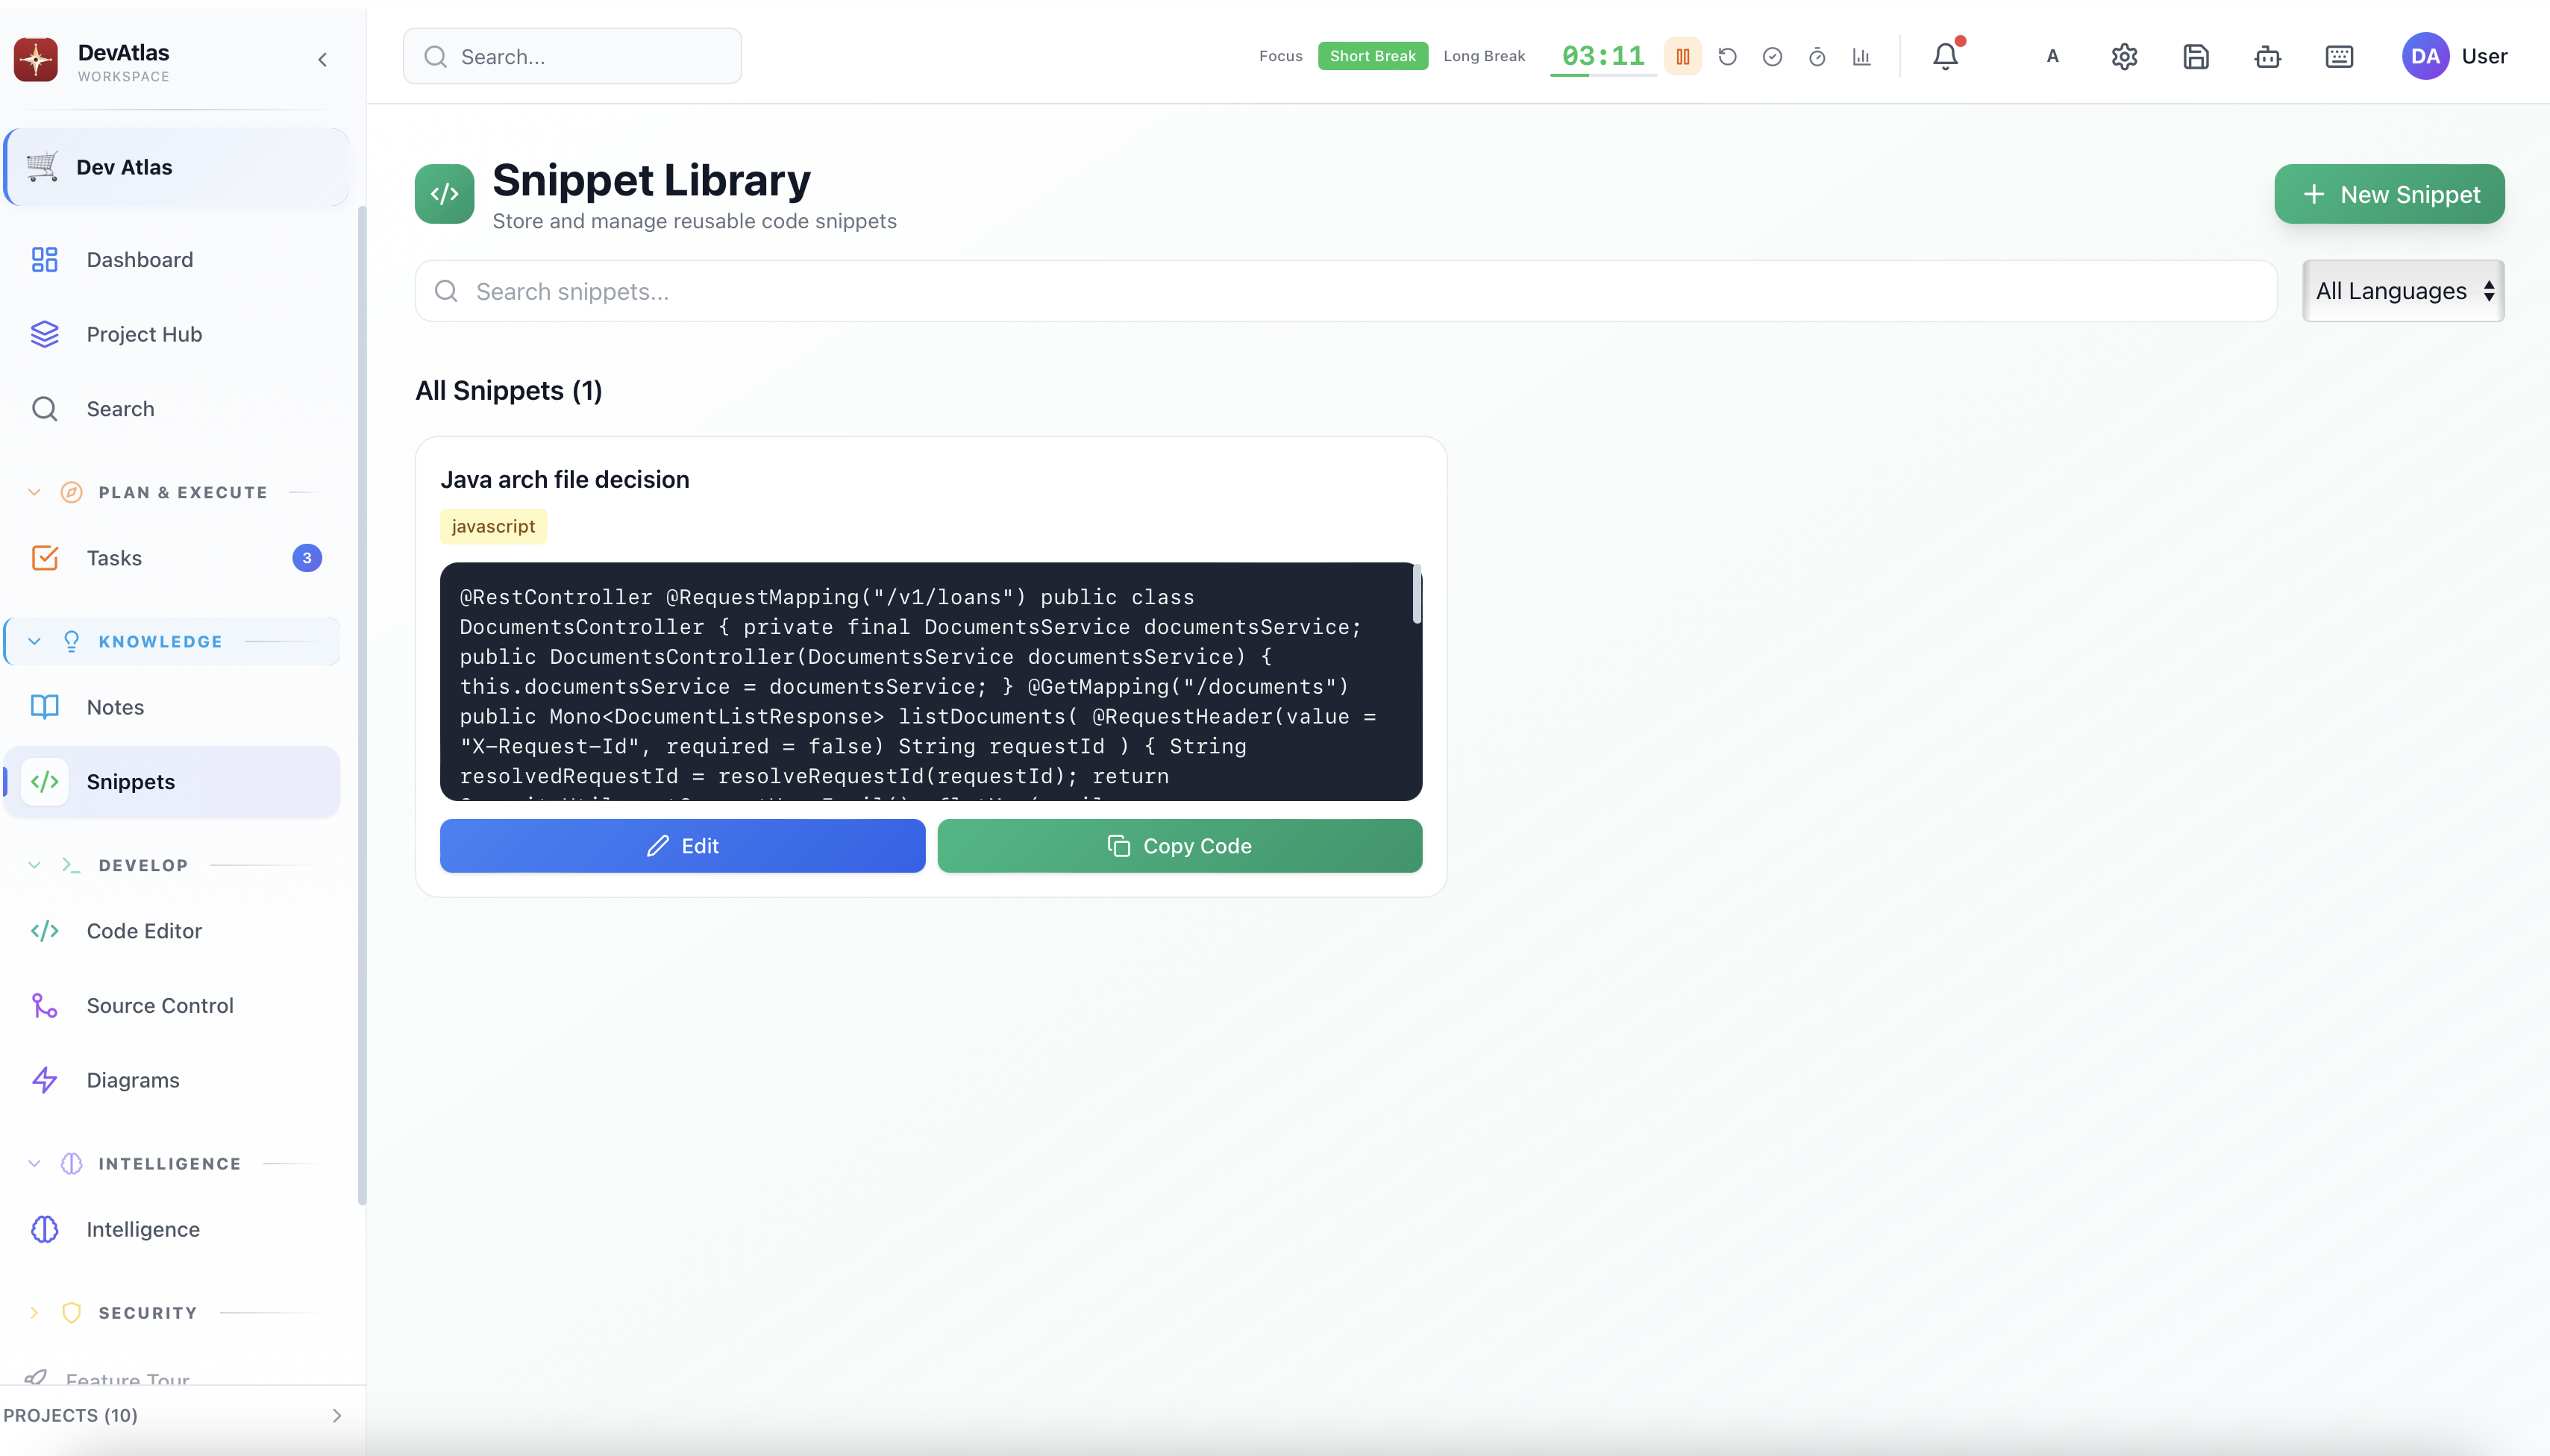Open Notes under Knowledge
Viewport: 2550px width, 1456px height.
pos(116,706)
